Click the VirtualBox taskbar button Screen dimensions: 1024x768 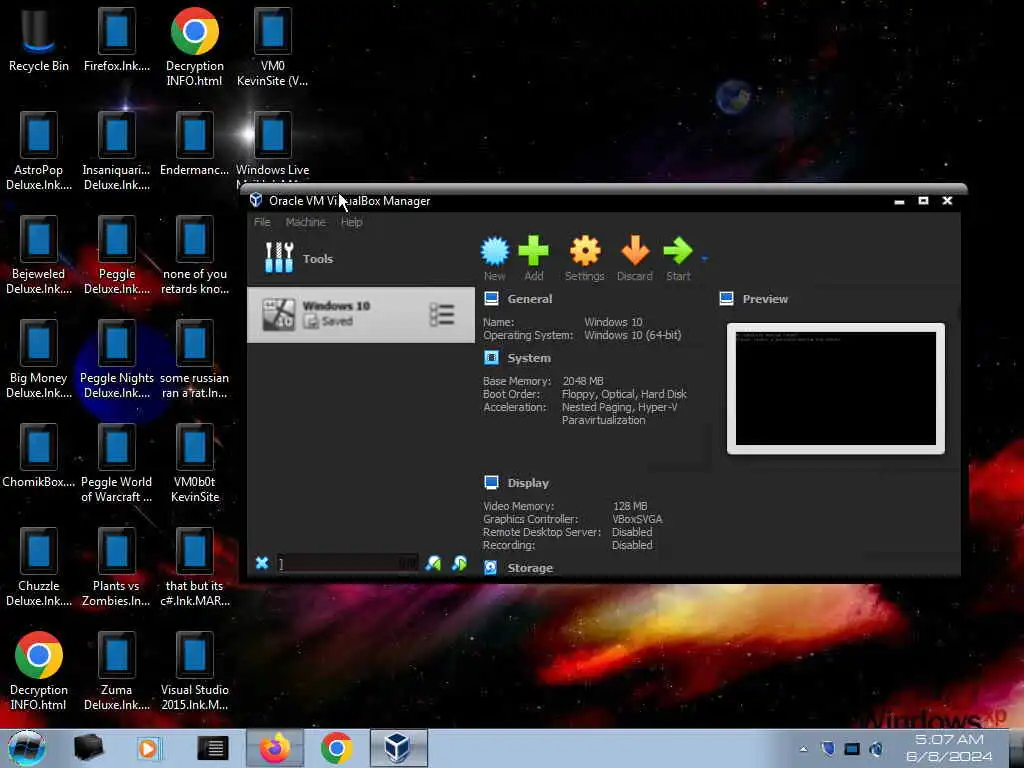pyautogui.click(x=398, y=748)
